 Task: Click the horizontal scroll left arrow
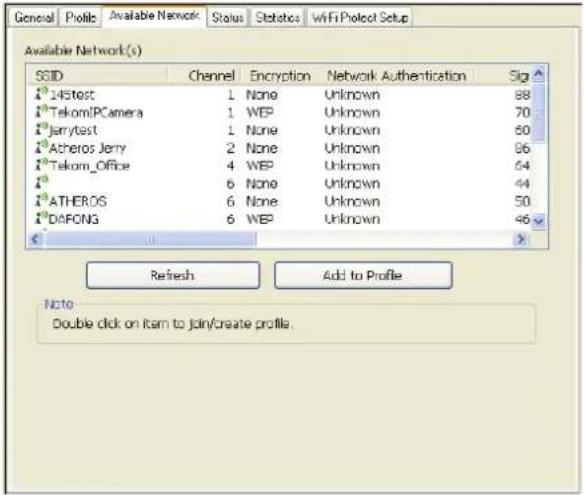pyautogui.click(x=36, y=239)
